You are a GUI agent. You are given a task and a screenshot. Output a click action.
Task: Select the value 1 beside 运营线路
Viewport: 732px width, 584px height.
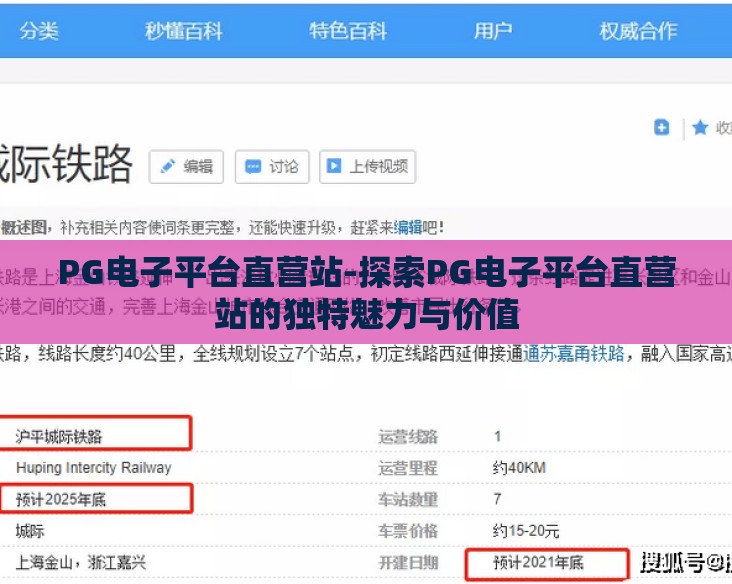pos(497,436)
